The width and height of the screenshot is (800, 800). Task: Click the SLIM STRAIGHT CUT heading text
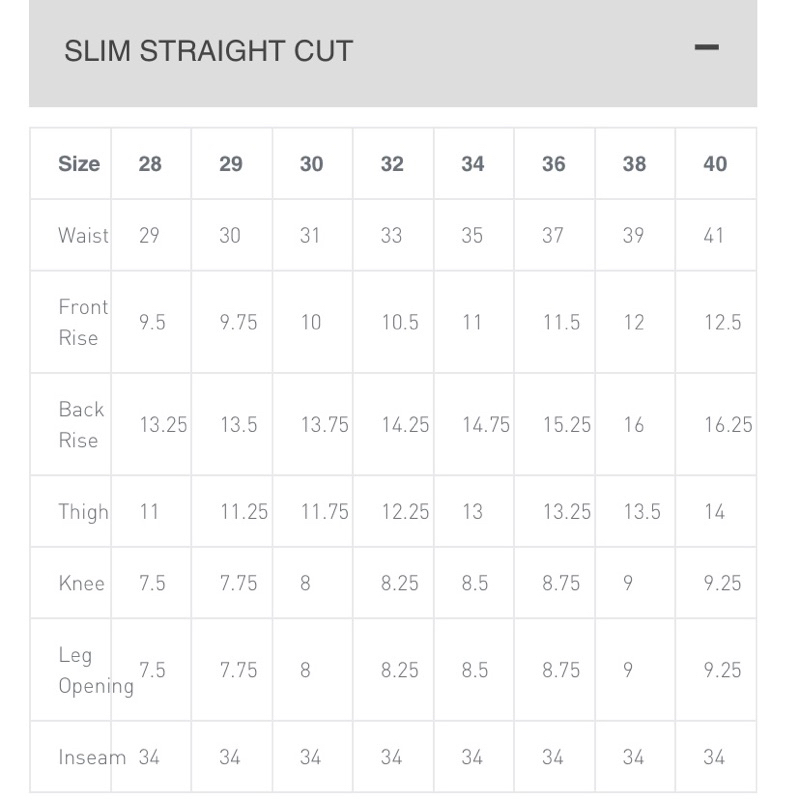pyautogui.click(x=208, y=51)
